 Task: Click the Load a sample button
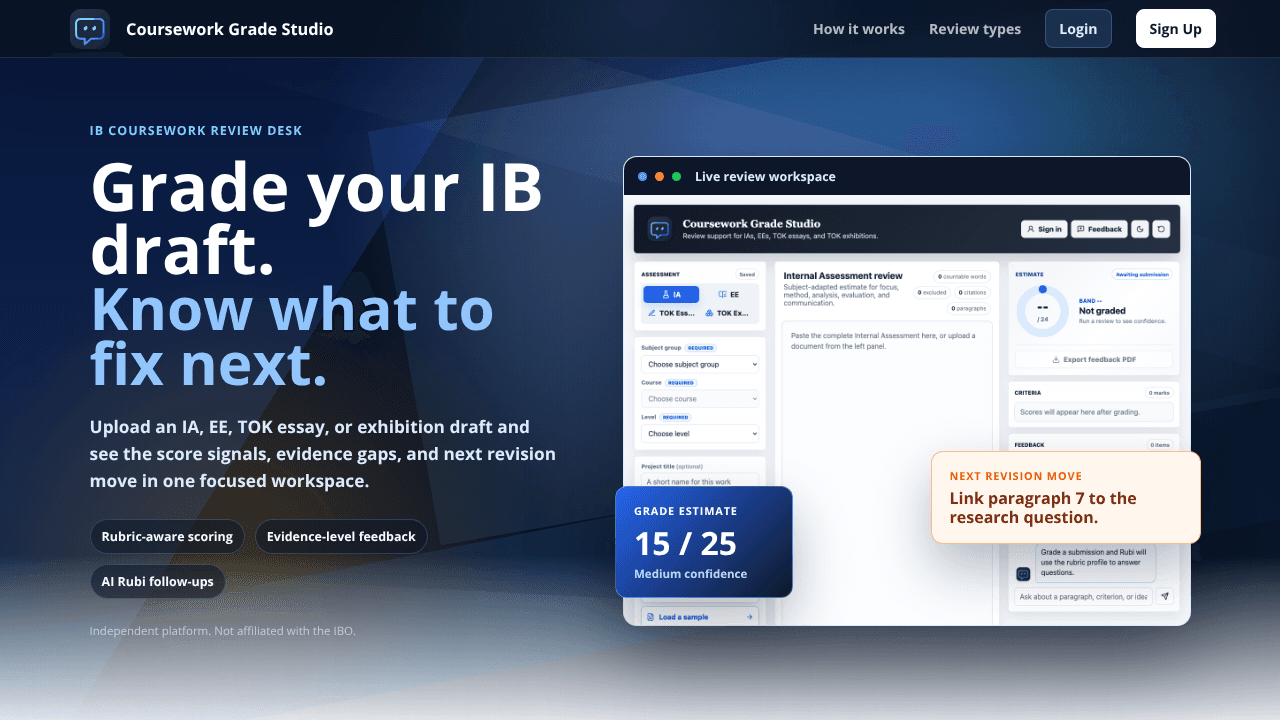click(x=700, y=617)
